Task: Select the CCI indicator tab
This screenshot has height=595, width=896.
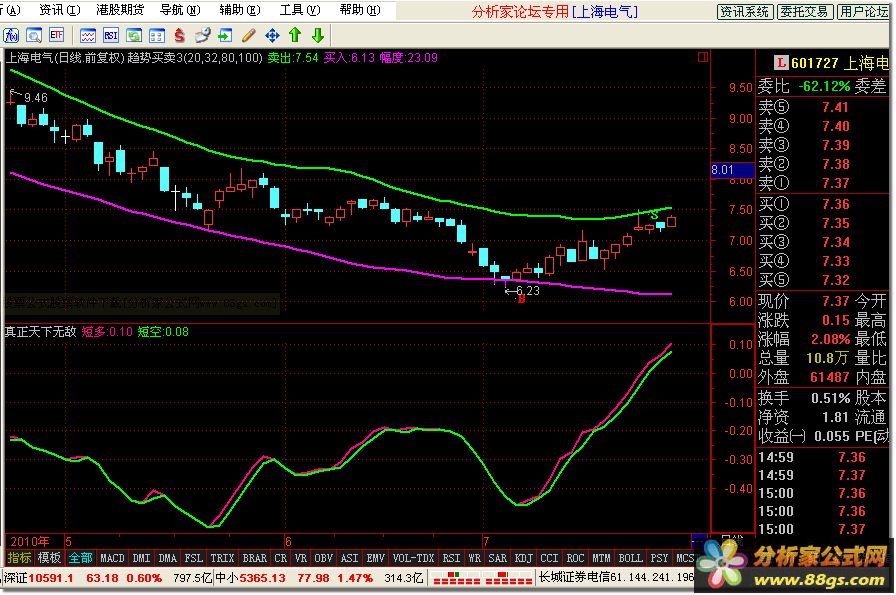Action: pos(549,558)
